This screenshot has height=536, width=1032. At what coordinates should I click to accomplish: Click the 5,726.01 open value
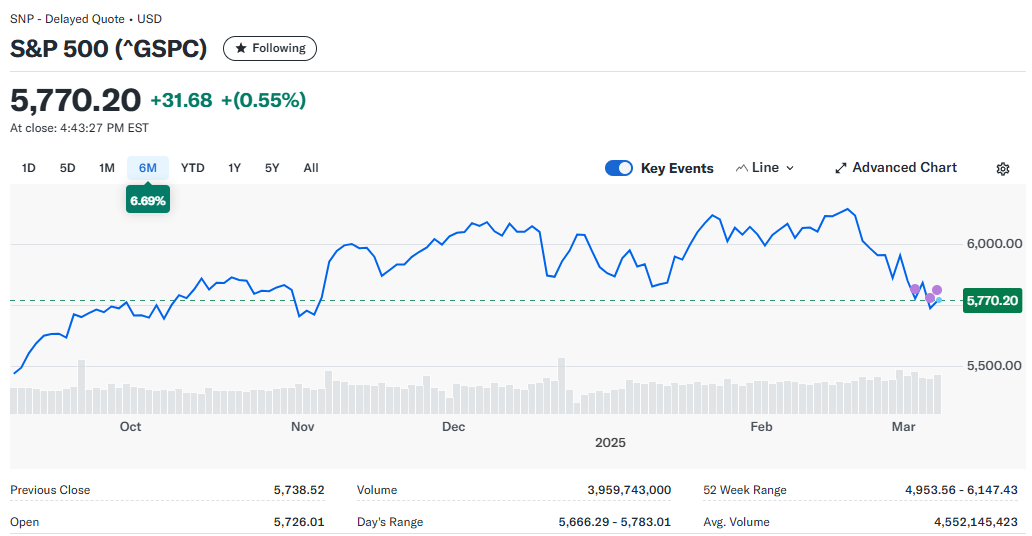[299, 522]
